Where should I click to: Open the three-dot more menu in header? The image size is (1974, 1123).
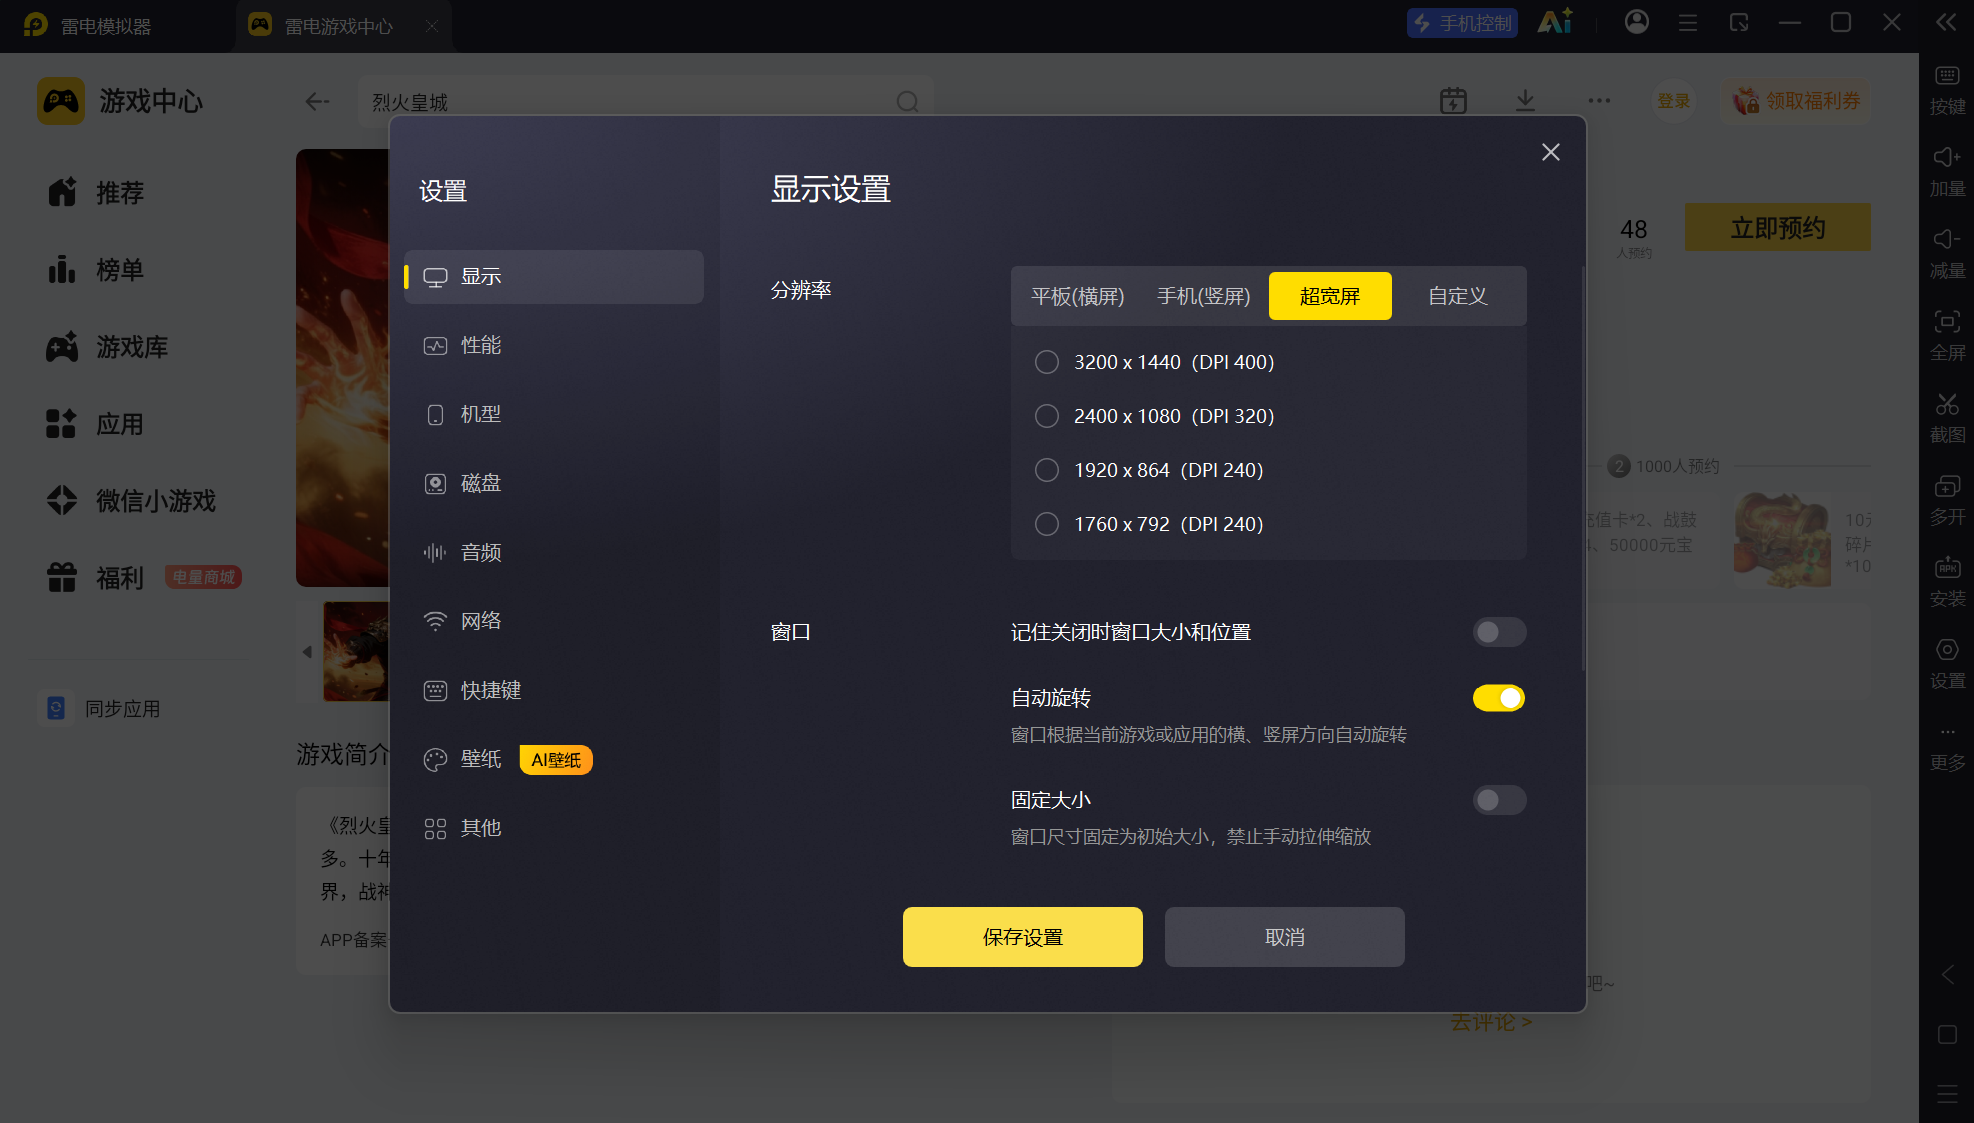[x=1599, y=100]
